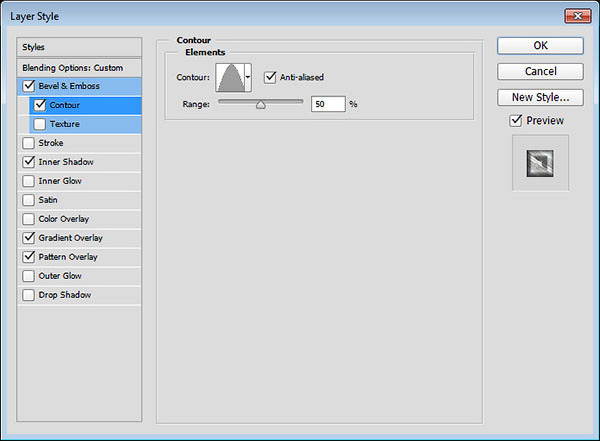
Task: Click the contour curve thumbnail
Action: click(230, 78)
